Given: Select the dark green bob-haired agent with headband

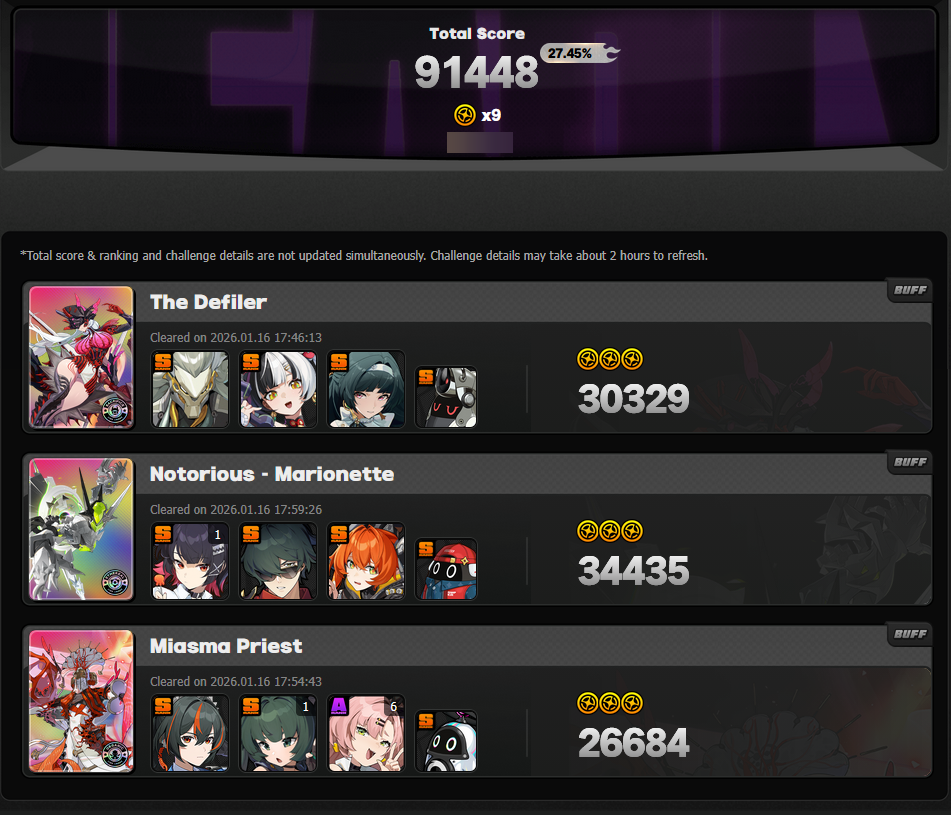Looking at the screenshot, I should 366,389.
